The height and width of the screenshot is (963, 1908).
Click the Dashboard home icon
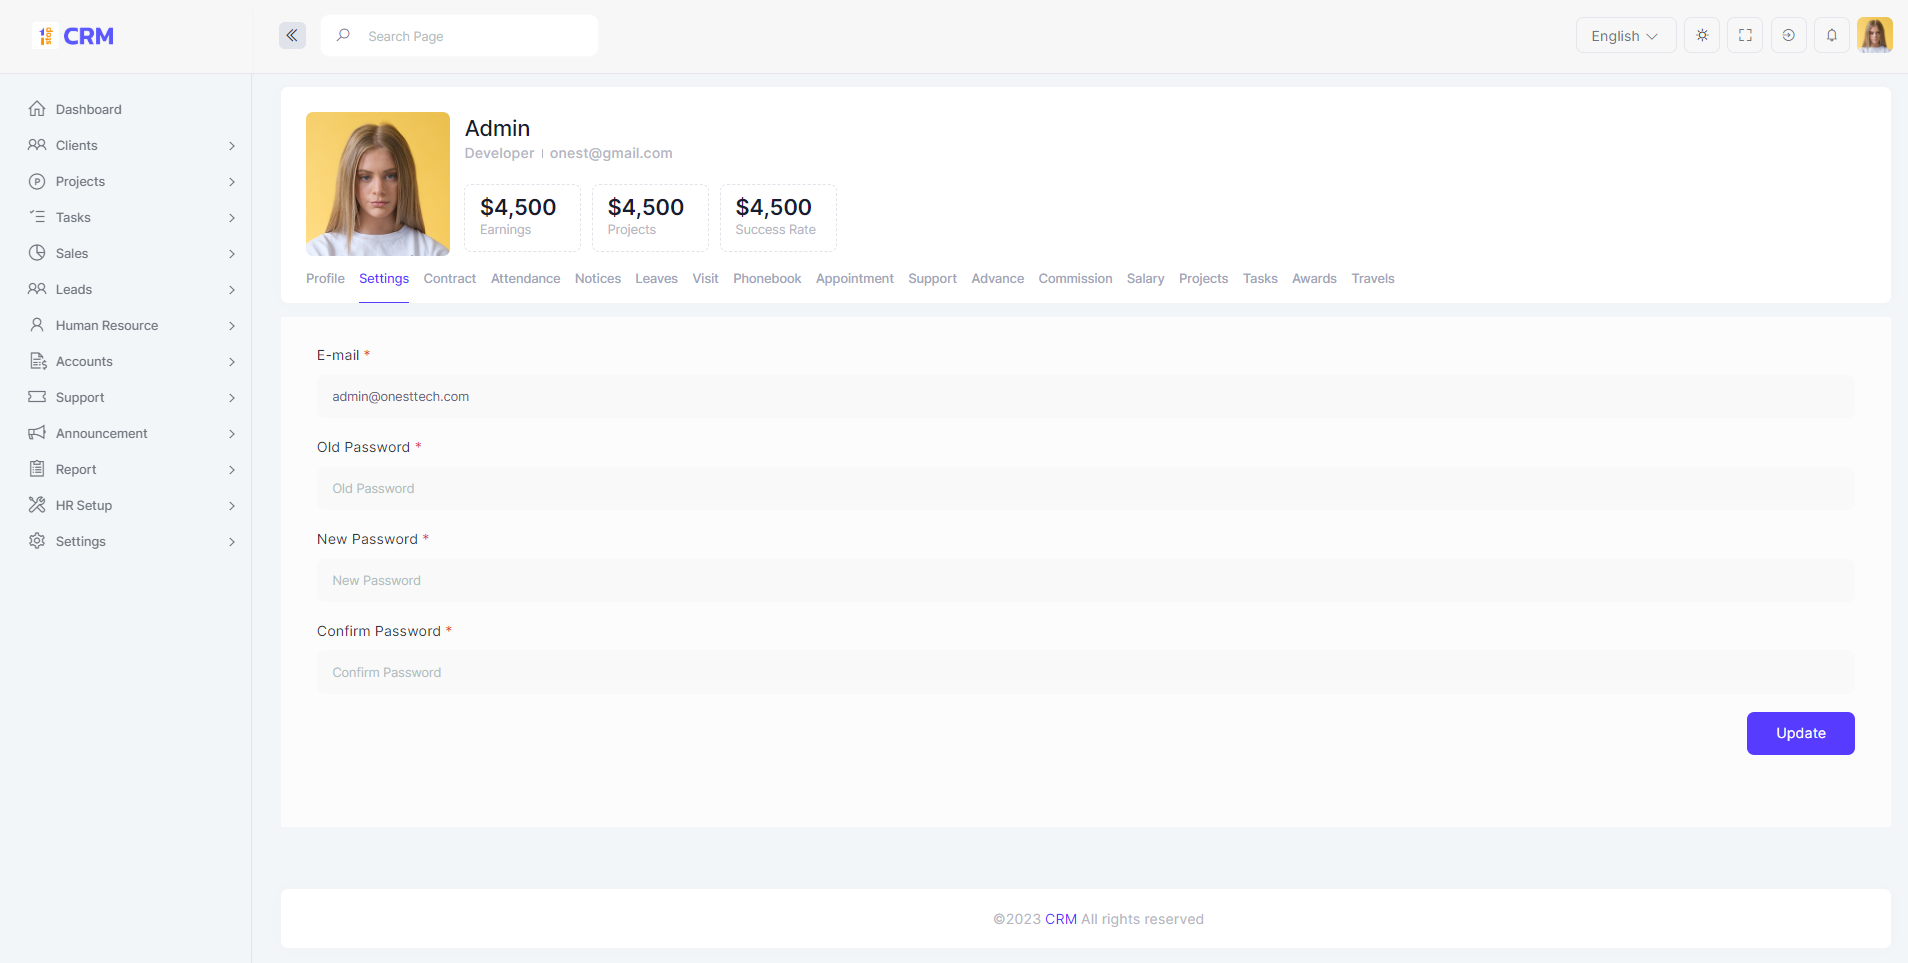click(37, 109)
